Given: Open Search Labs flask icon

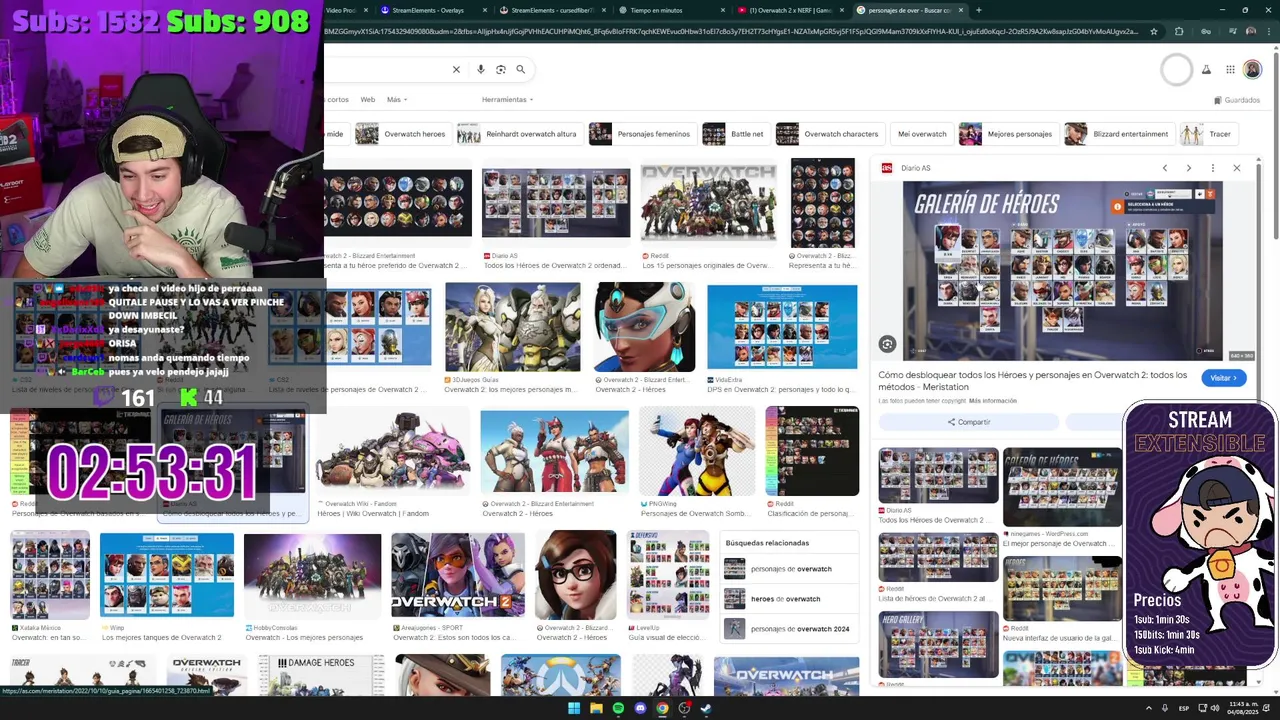Looking at the screenshot, I should click(x=1206, y=69).
